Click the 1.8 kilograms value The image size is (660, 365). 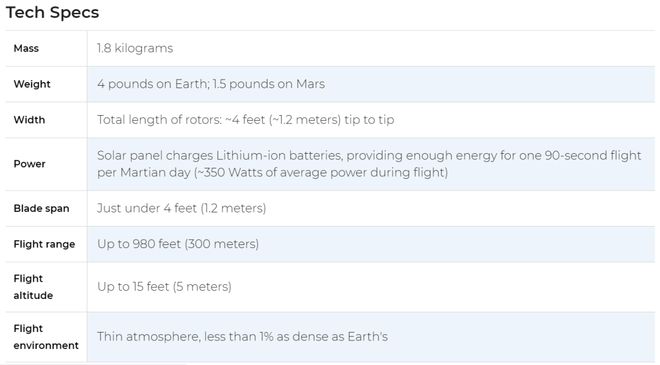tap(135, 48)
